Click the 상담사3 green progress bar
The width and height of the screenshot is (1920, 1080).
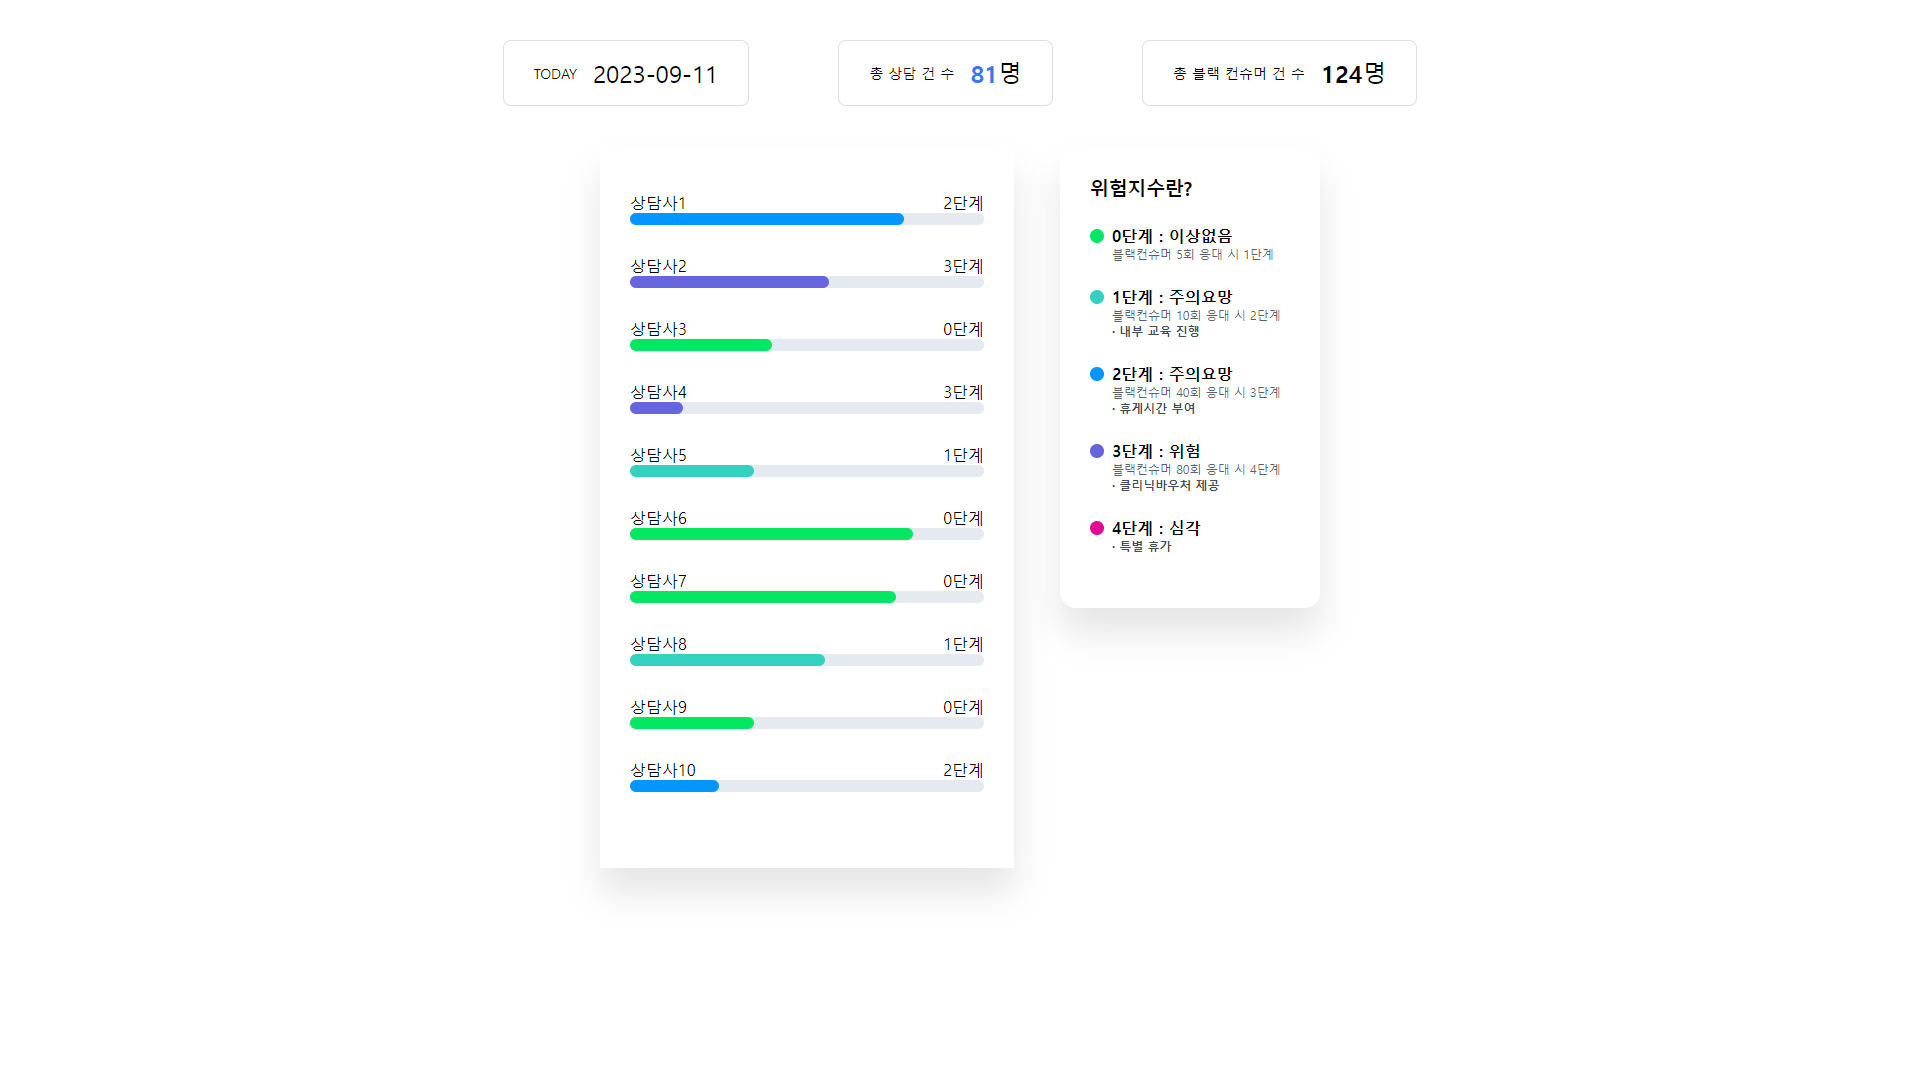(700, 345)
